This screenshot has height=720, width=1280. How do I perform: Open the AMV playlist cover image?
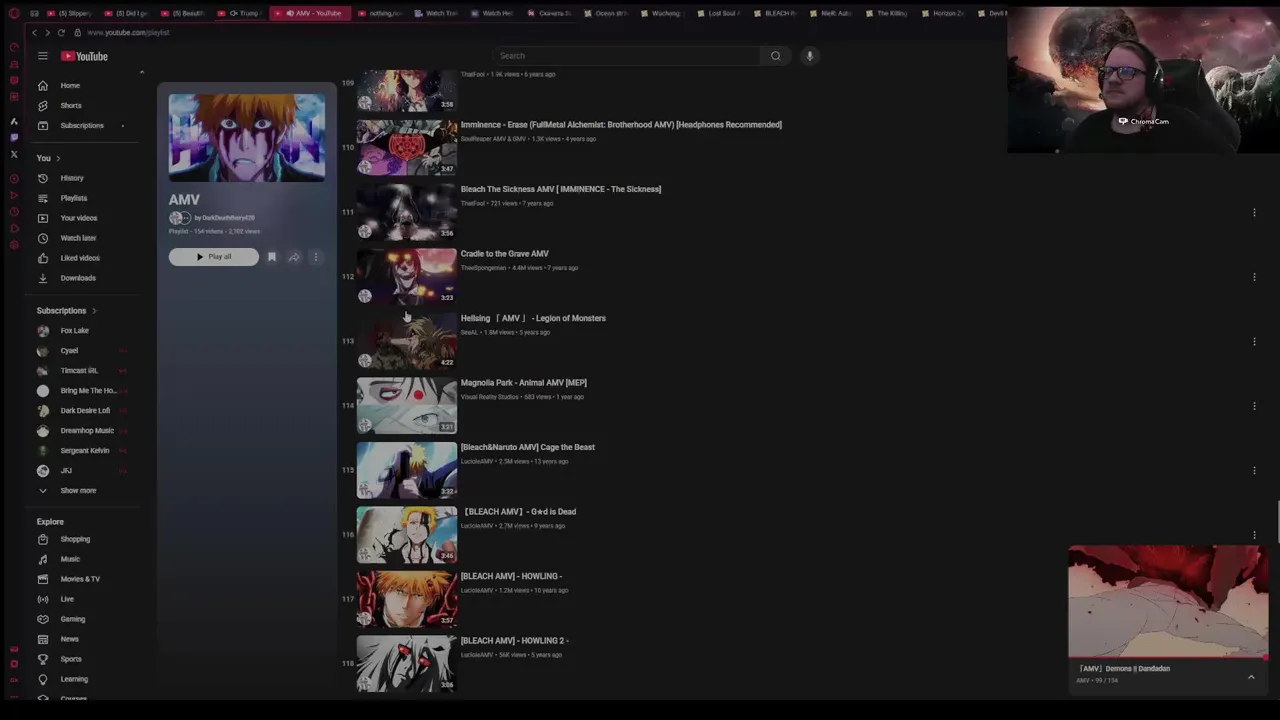tap(247, 138)
